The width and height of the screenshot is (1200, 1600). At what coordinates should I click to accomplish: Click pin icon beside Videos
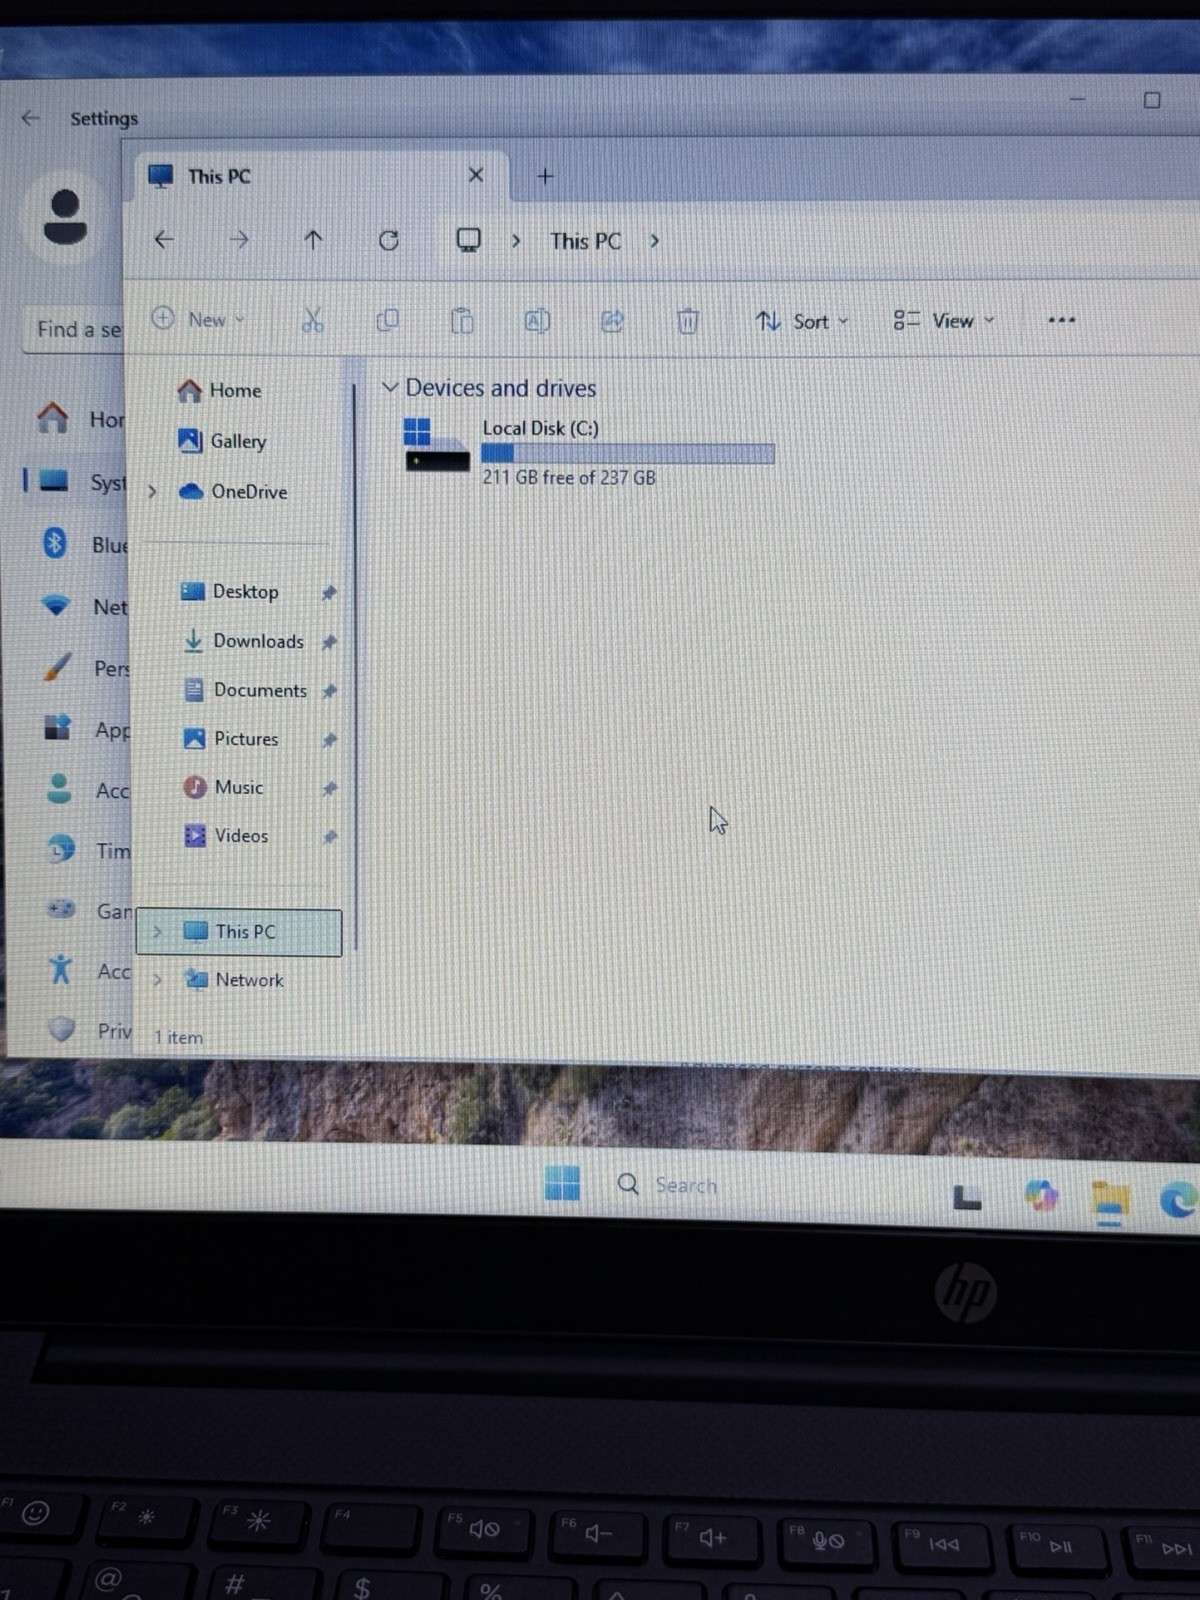(329, 836)
